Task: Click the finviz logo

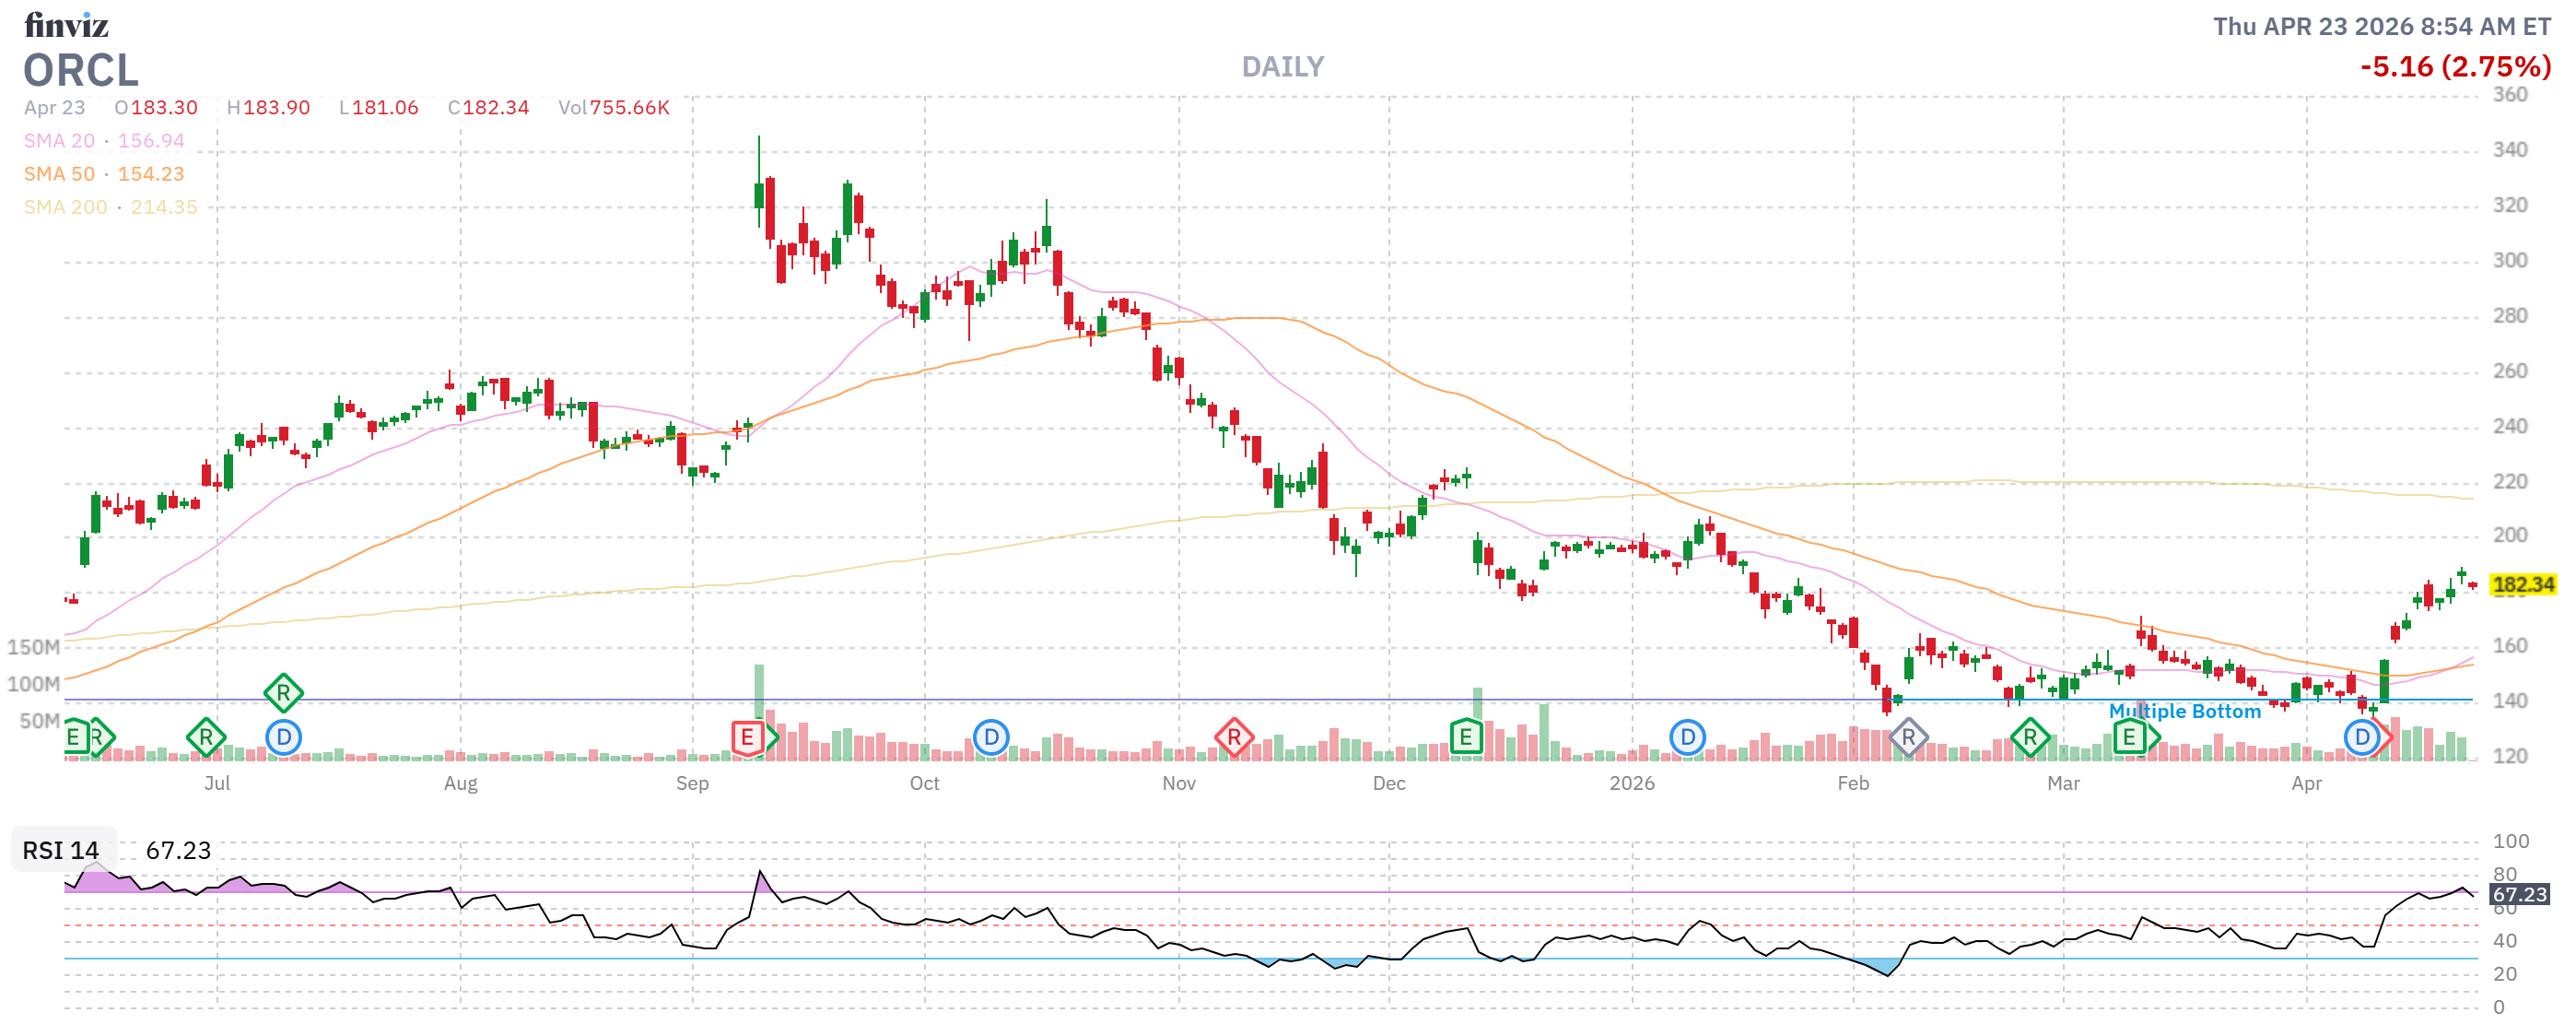Action: (66, 25)
